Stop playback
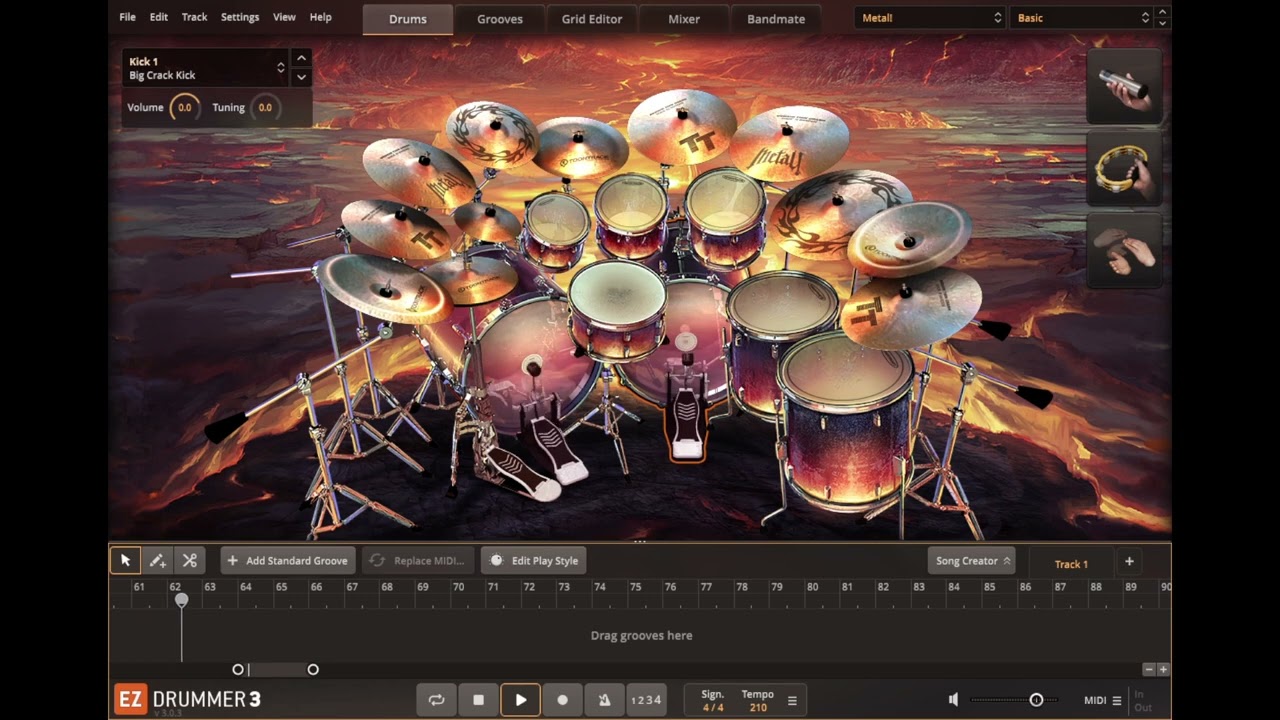This screenshot has height=720, width=1280. tap(478, 700)
